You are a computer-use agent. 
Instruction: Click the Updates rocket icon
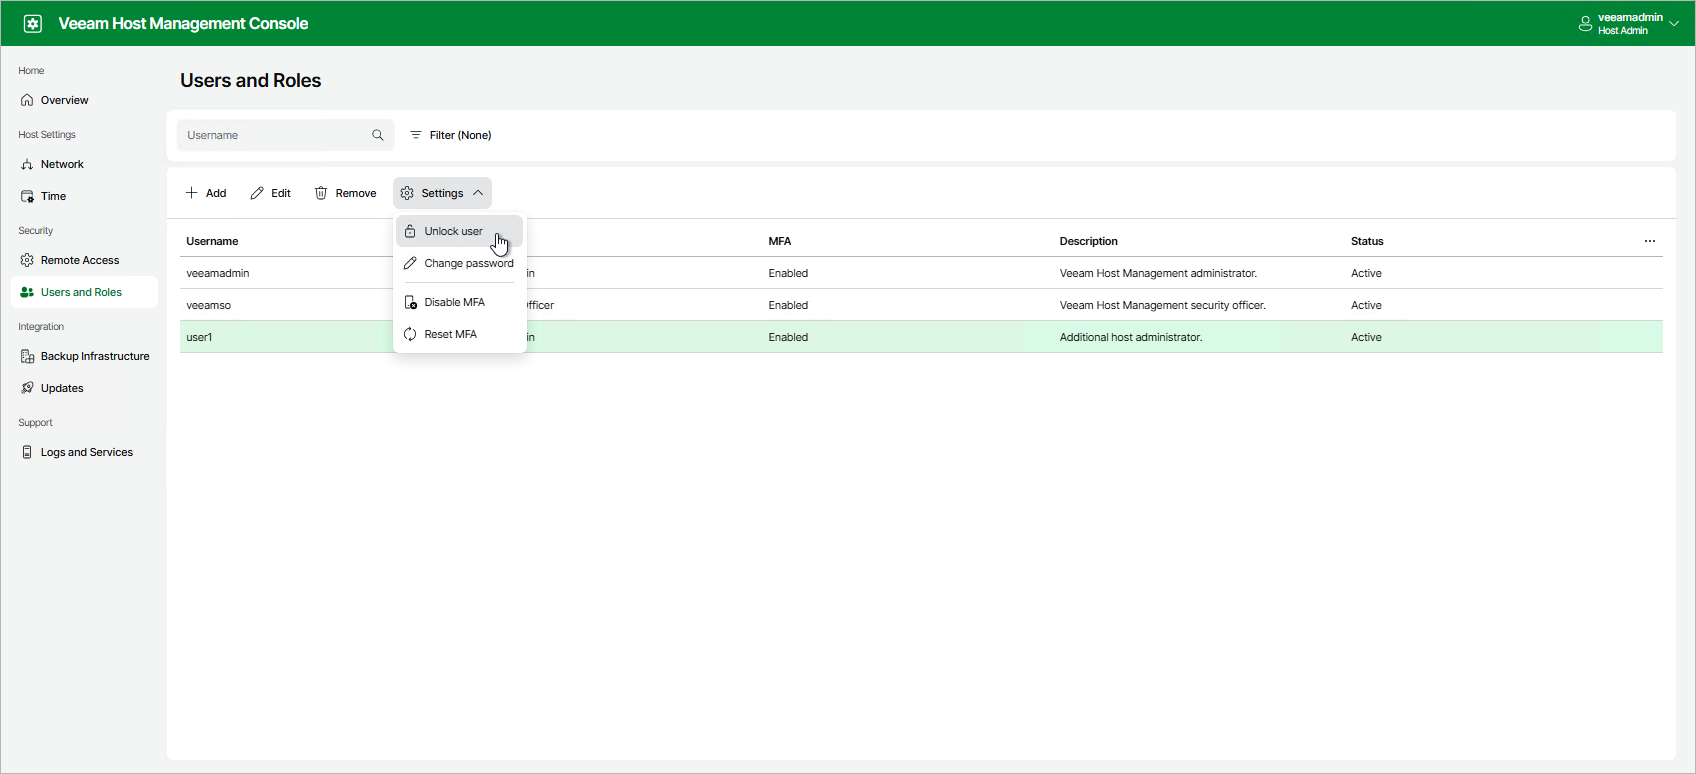pyautogui.click(x=27, y=388)
